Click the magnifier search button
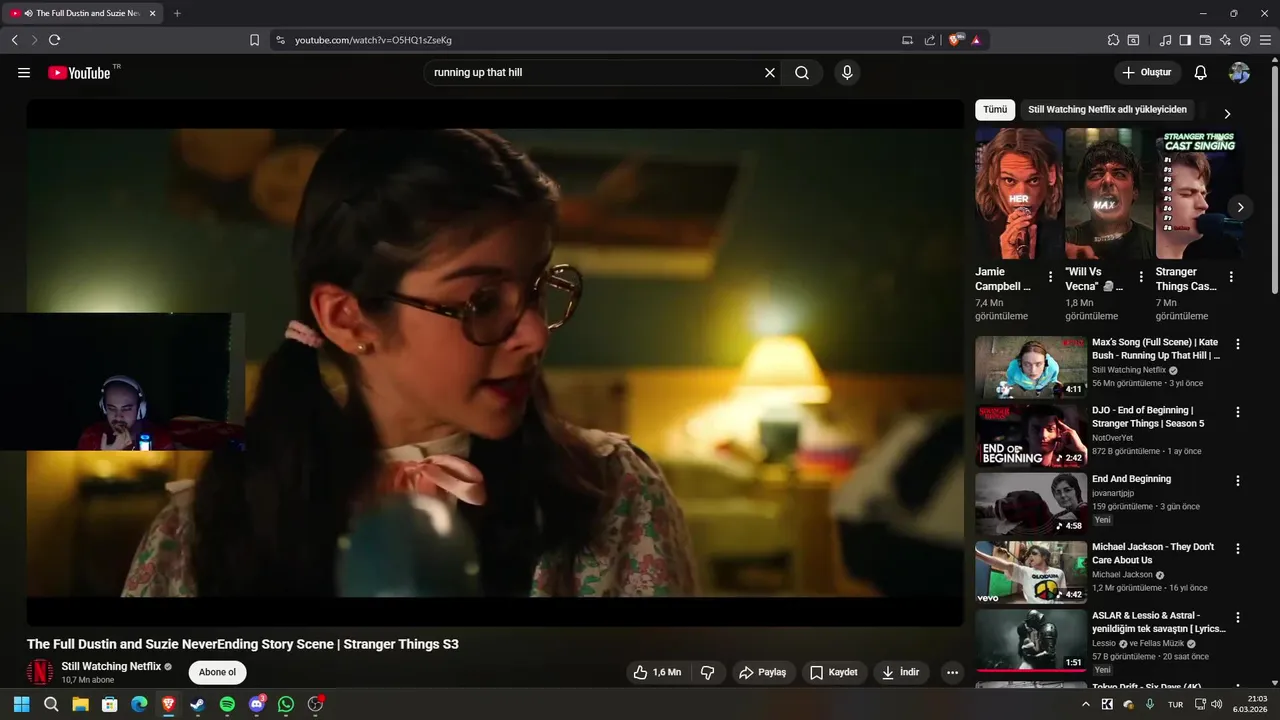This screenshot has height=720, width=1280. pos(802,73)
